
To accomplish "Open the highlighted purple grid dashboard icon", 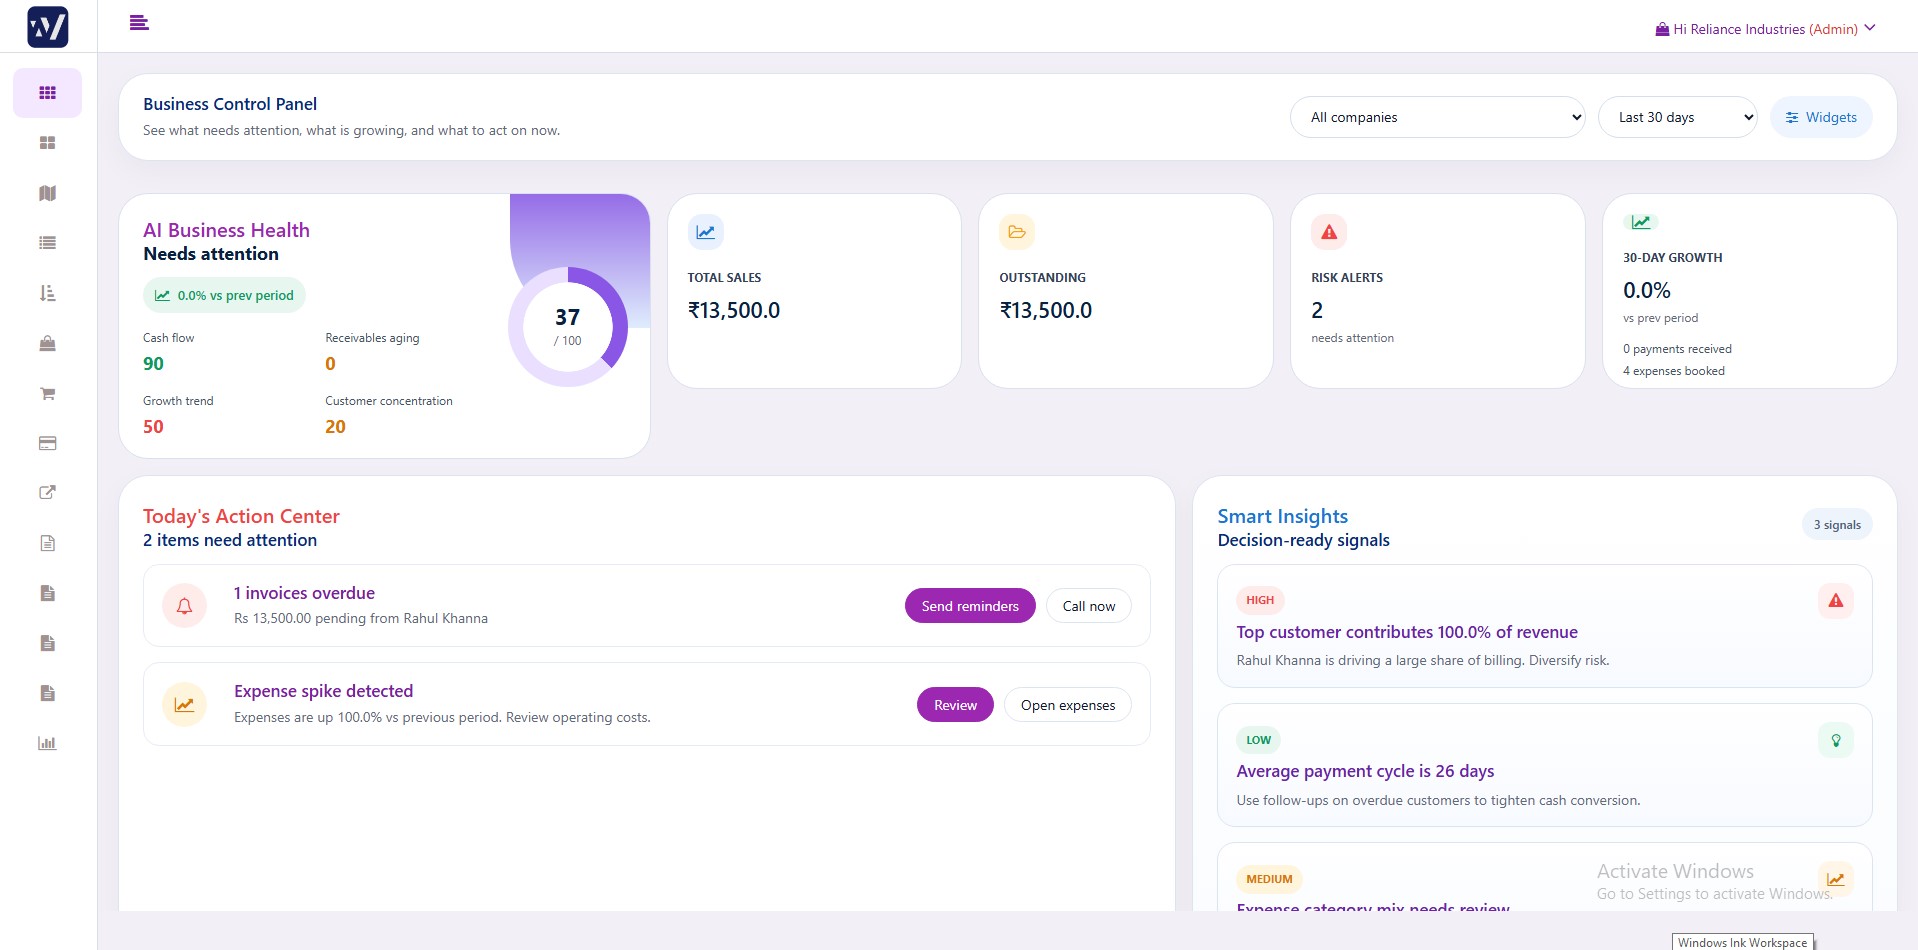I will click(x=47, y=93).
